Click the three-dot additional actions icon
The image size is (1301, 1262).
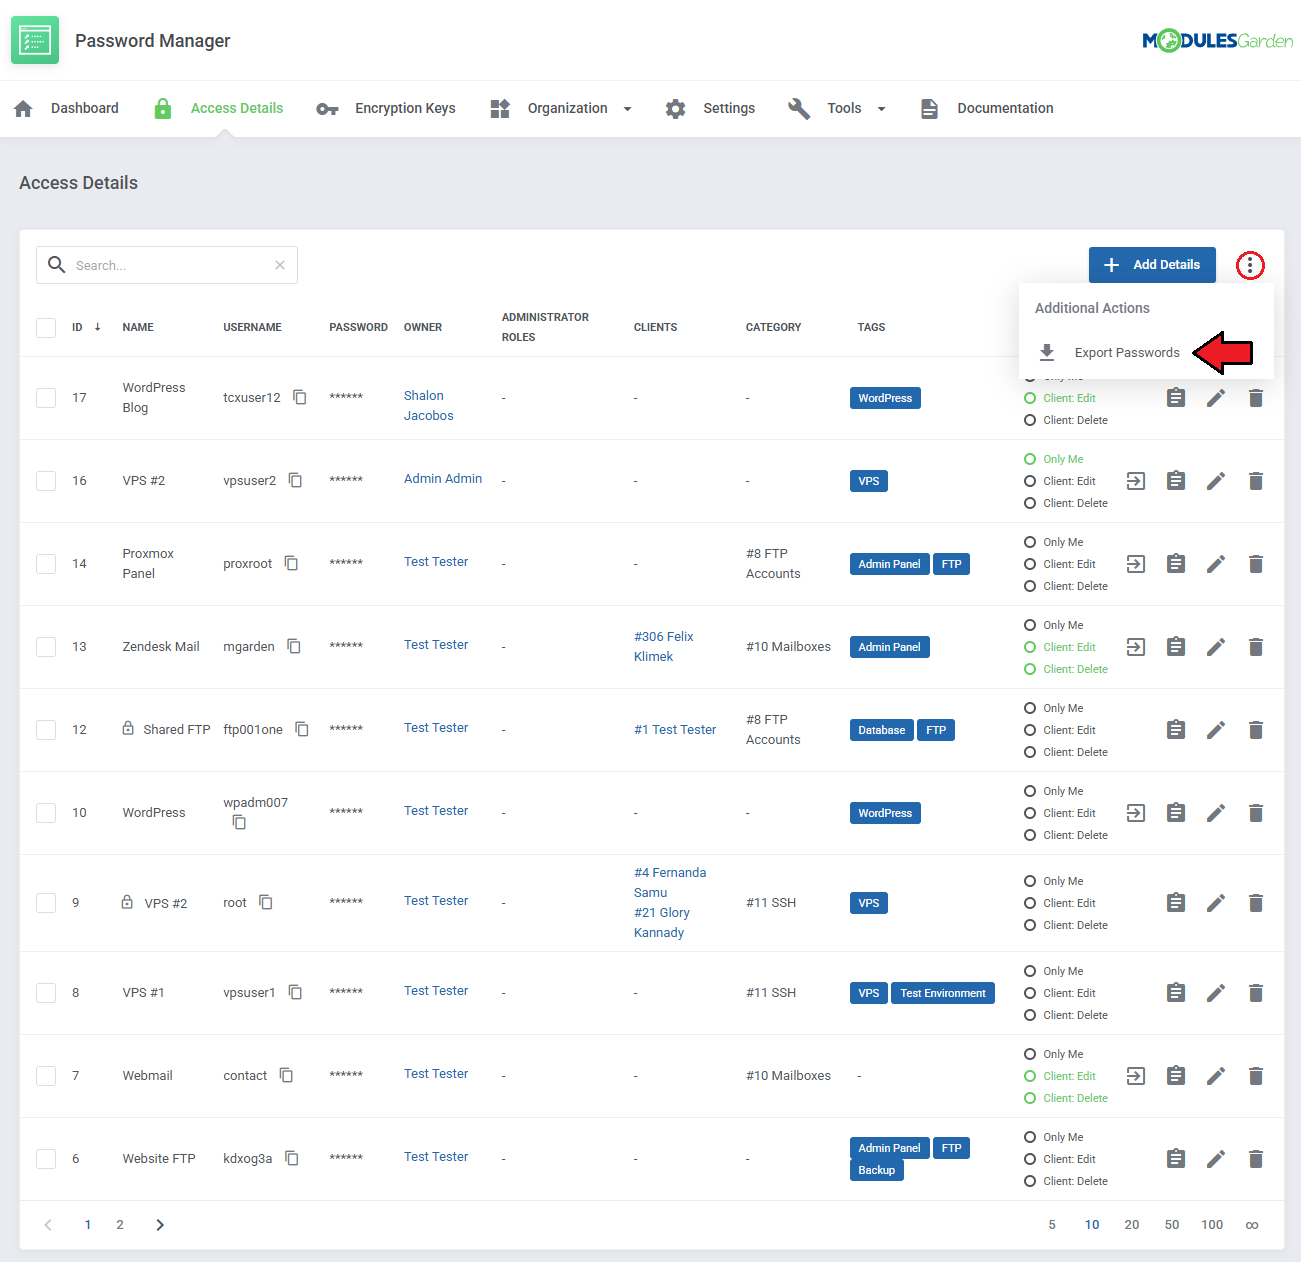tap(1249, 265)
